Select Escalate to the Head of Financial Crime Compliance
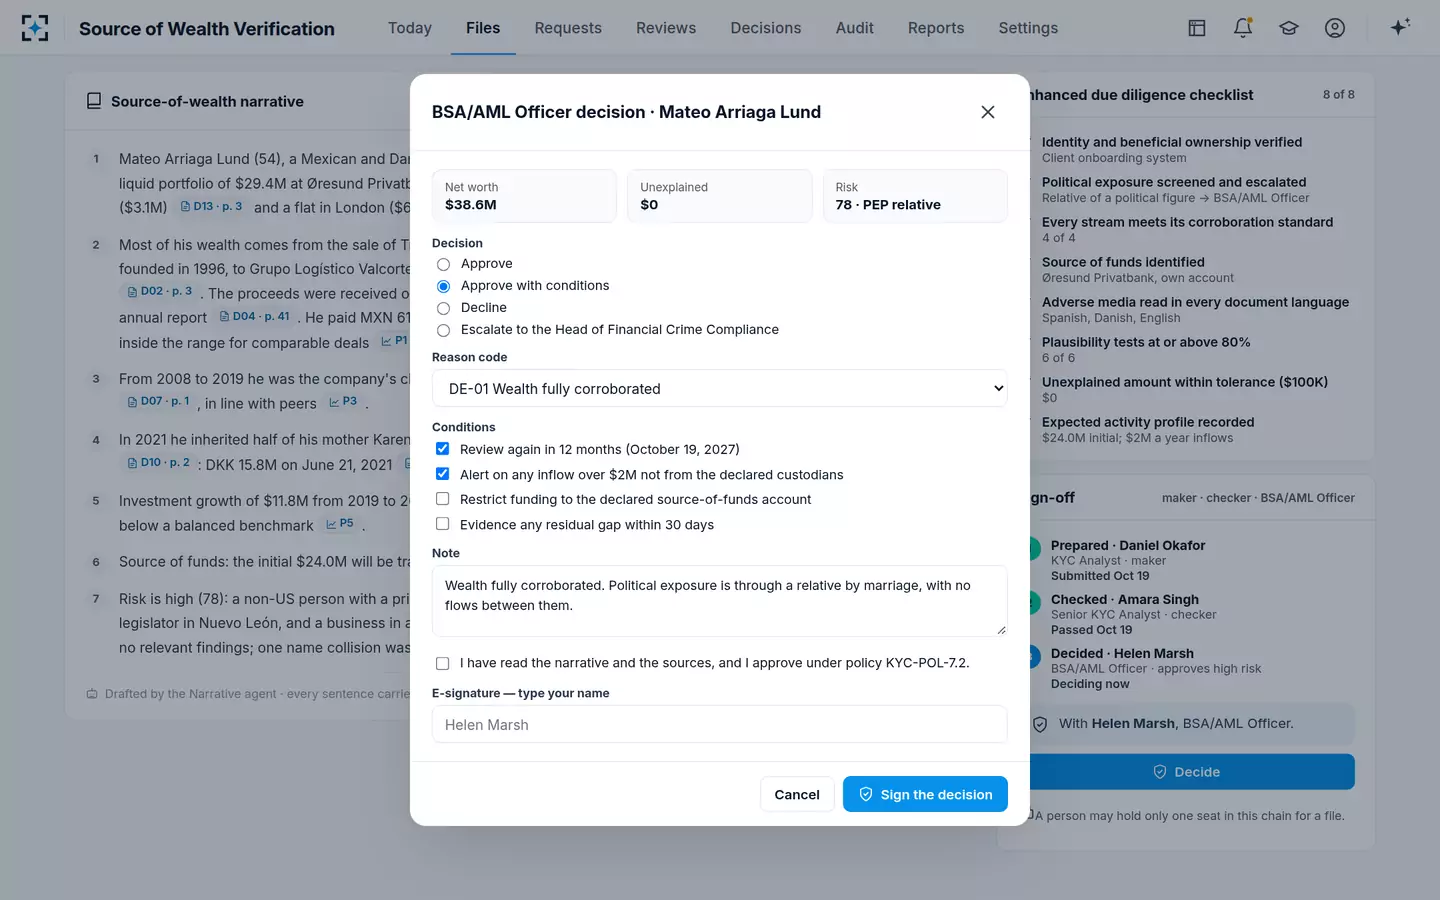The image size is (1440, 900). tap(444, 330)
